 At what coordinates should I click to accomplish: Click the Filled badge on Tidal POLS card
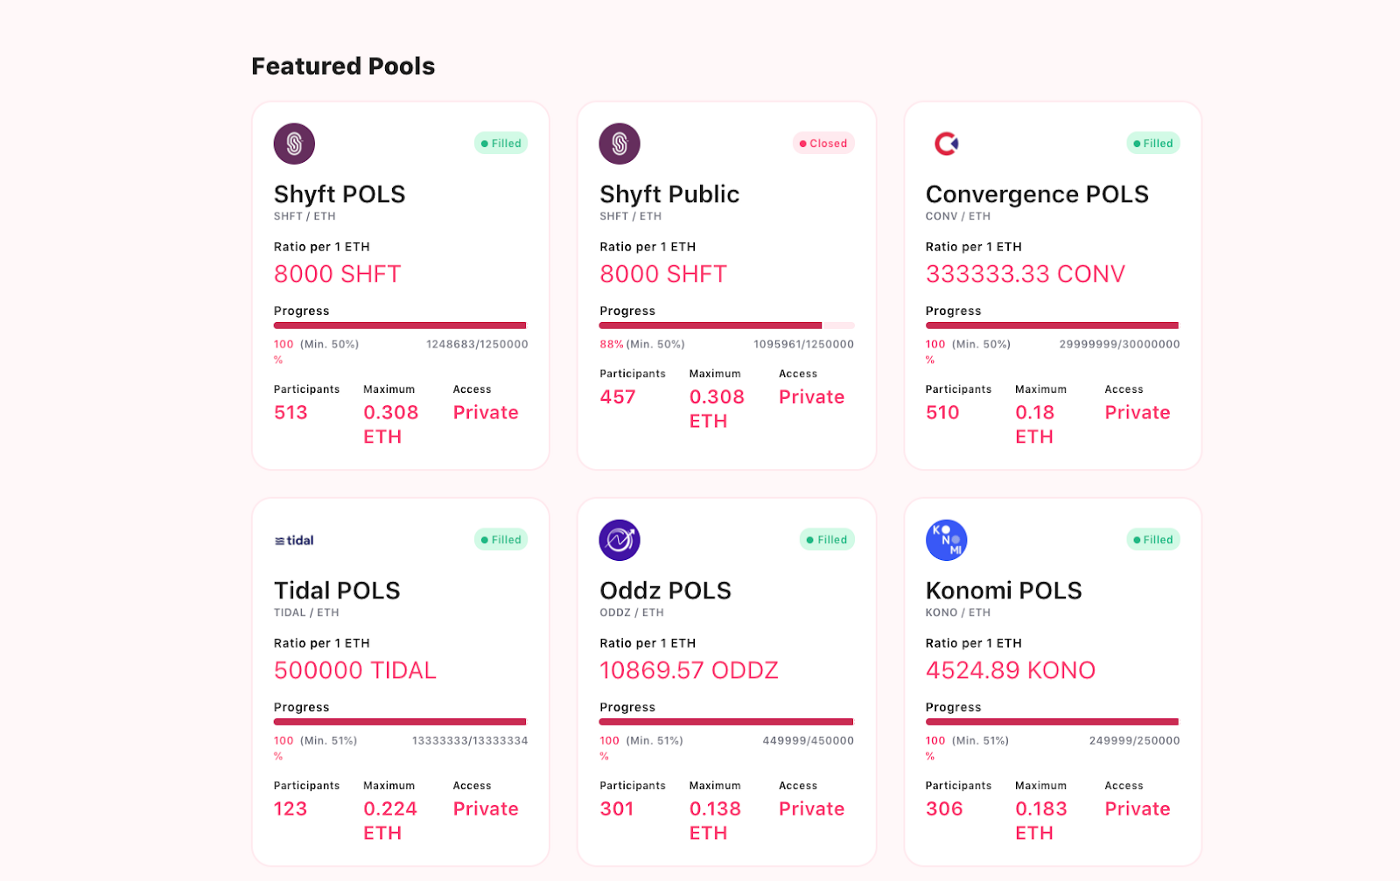pos(500,539)
